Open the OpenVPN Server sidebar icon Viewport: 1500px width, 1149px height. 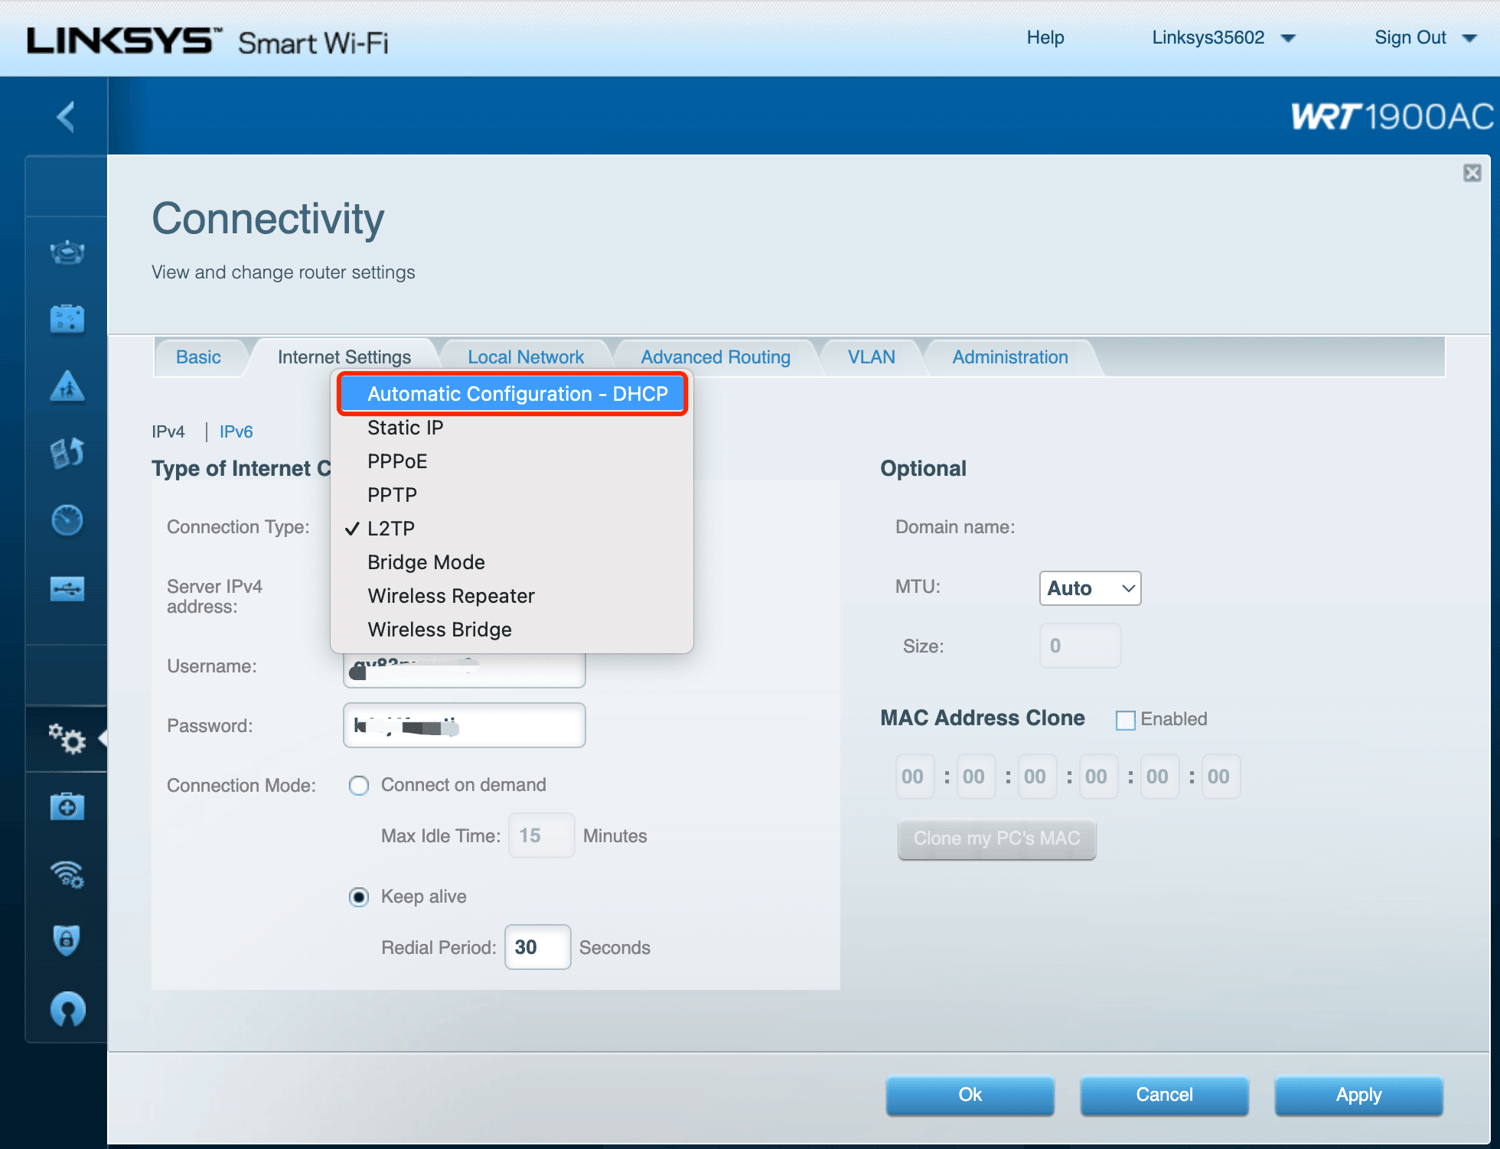(x=67, y=1009)
